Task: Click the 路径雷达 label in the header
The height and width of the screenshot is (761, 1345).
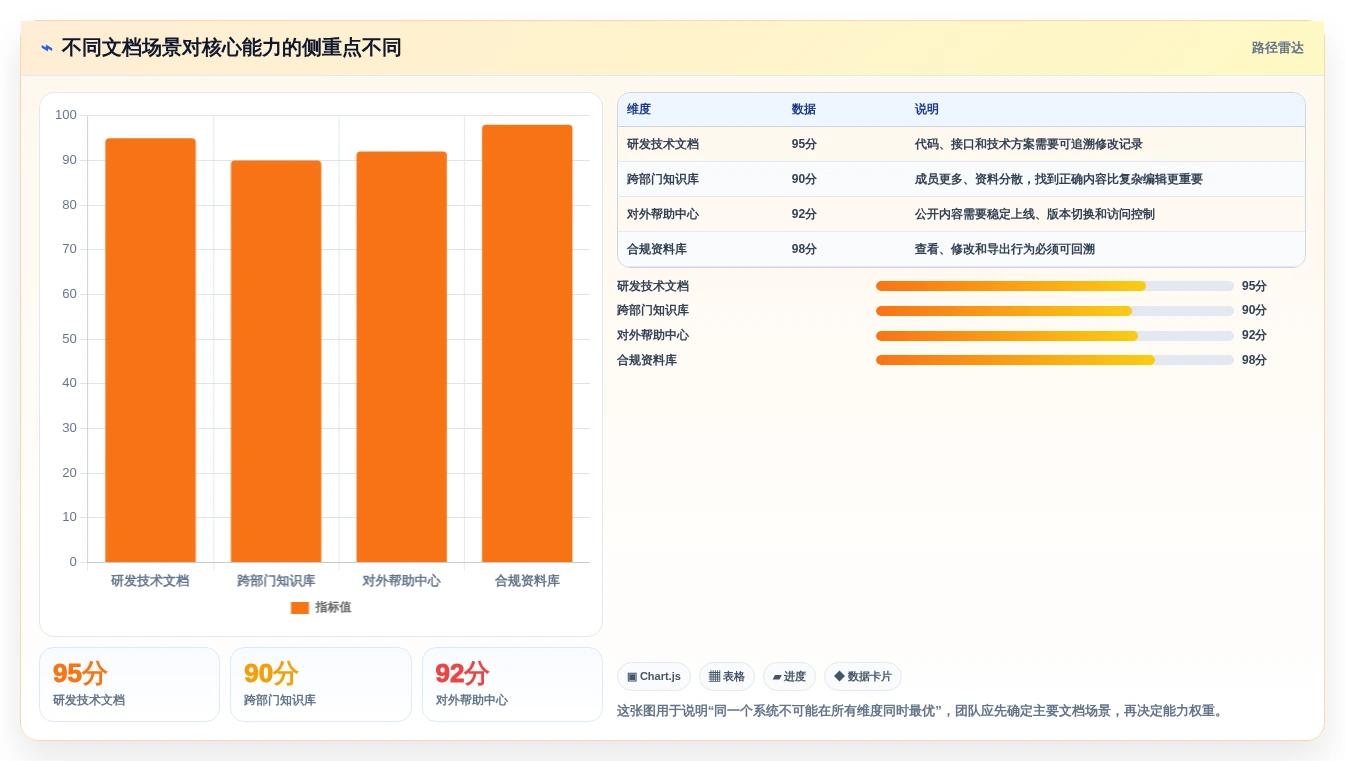Action: coord(1277,48)
